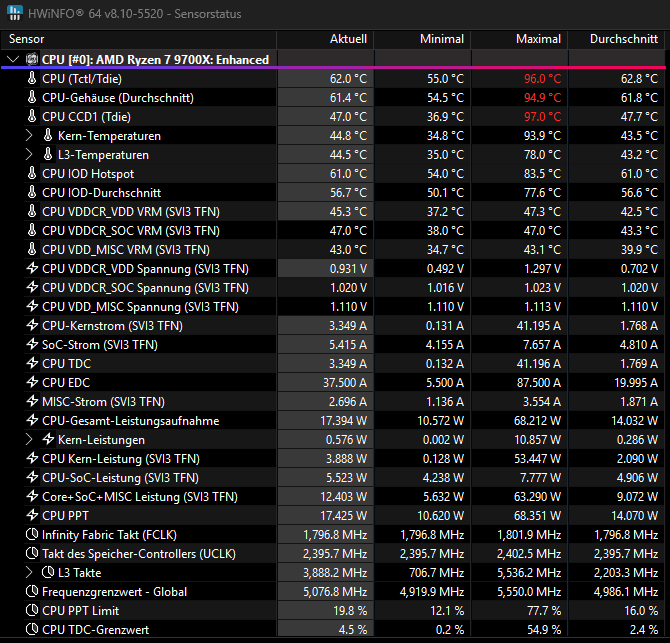Click clock icon of Frequenzgrenzwert - Global
The image size is (670, 643).
(x=32, y=591)
